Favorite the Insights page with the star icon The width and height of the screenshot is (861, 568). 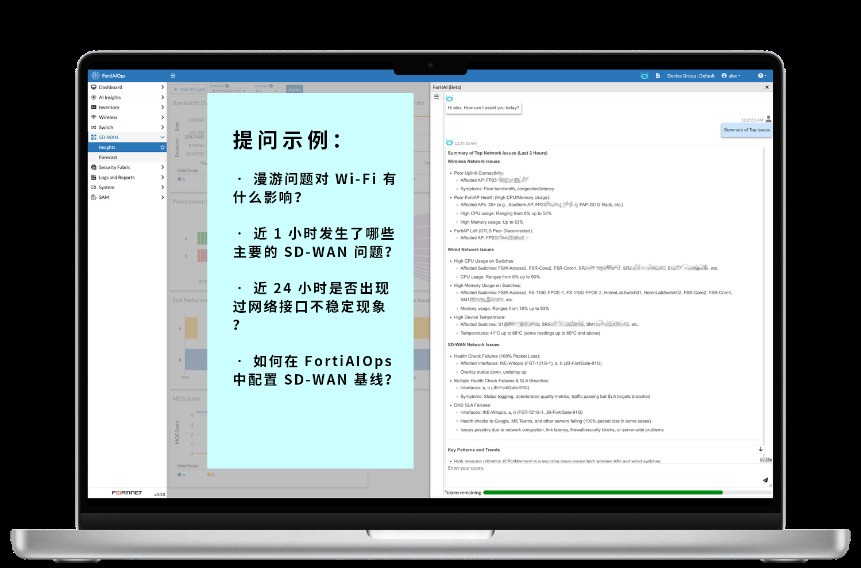(x=162, y=147)
